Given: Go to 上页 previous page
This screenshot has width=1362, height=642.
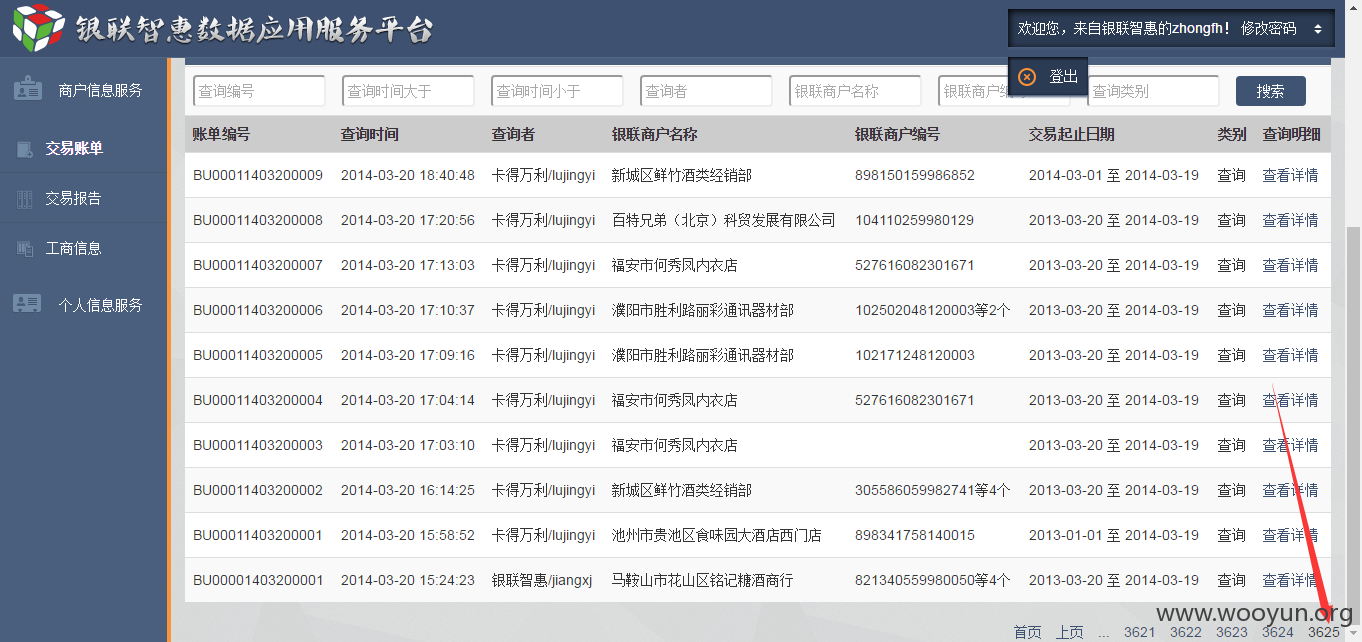Looking at the screenshot, I should point(1069,631).
